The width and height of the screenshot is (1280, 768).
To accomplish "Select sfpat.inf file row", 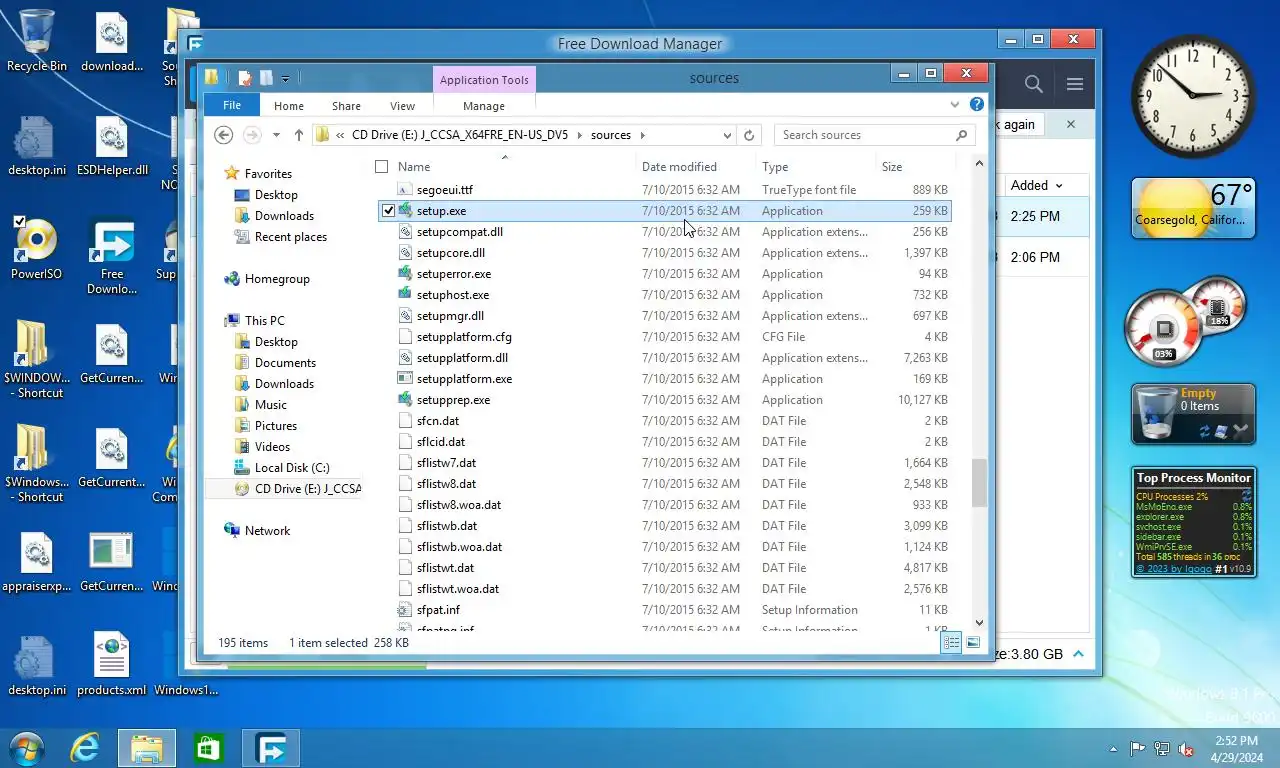I will pos(665,610).
